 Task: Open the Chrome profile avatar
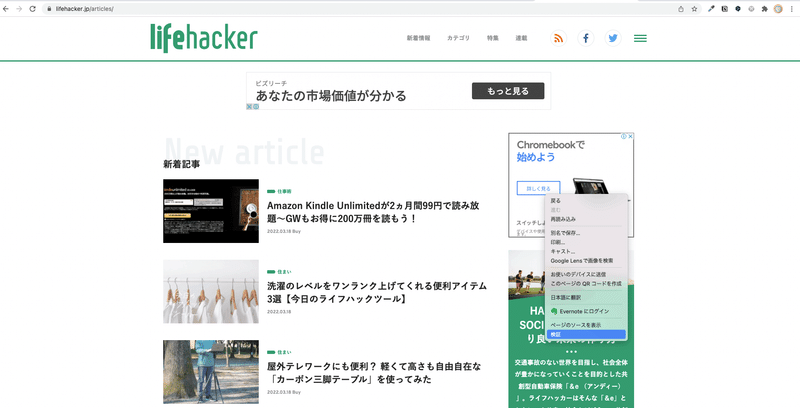[778, 9]
